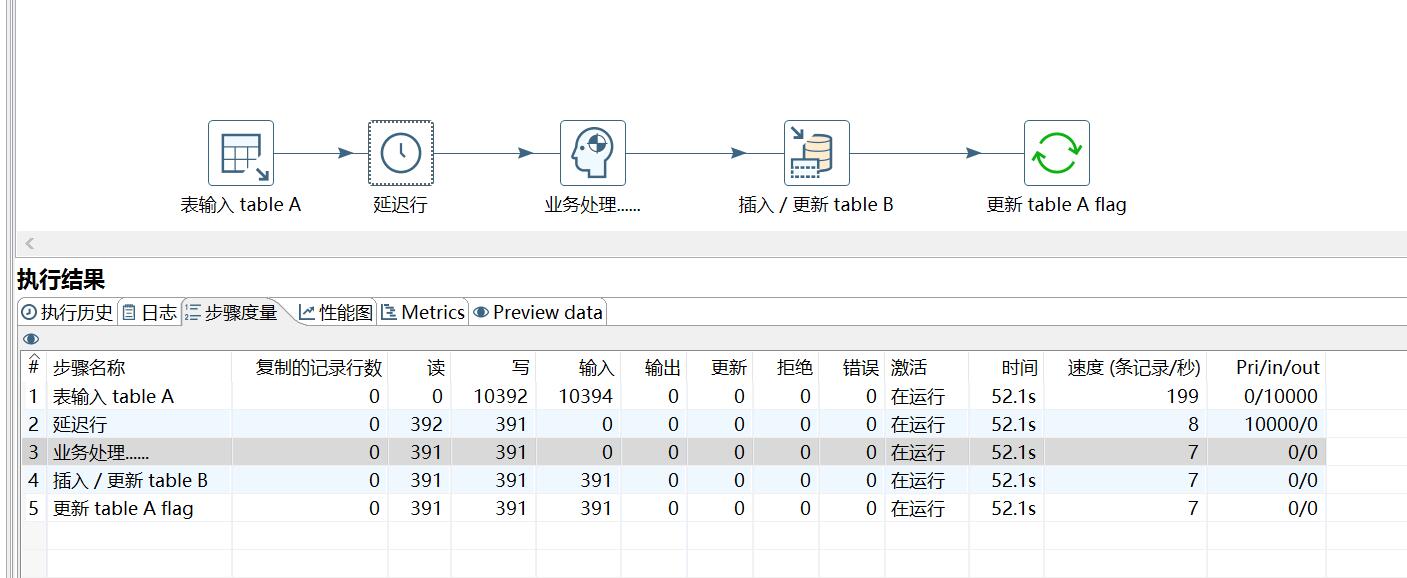
Task: Click the 步骤名称 column header
Action: tap(139, 367)
